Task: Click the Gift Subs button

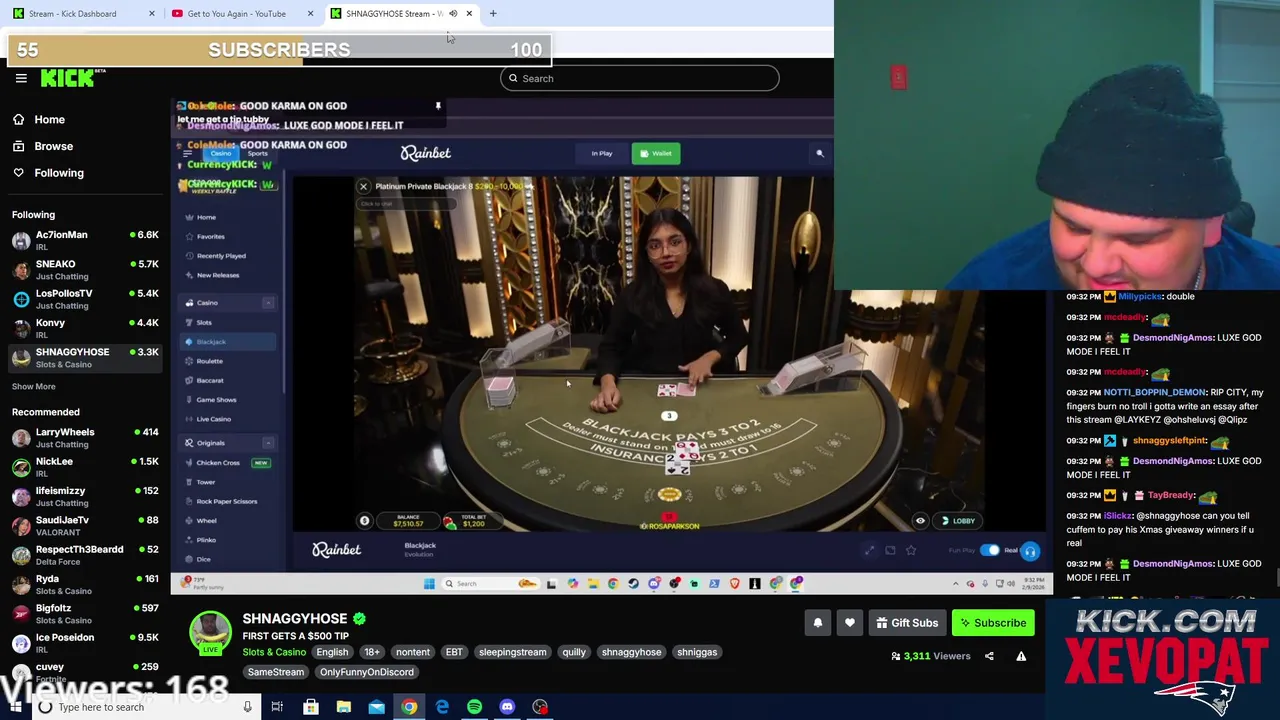Action: click(x=907, y=623)
